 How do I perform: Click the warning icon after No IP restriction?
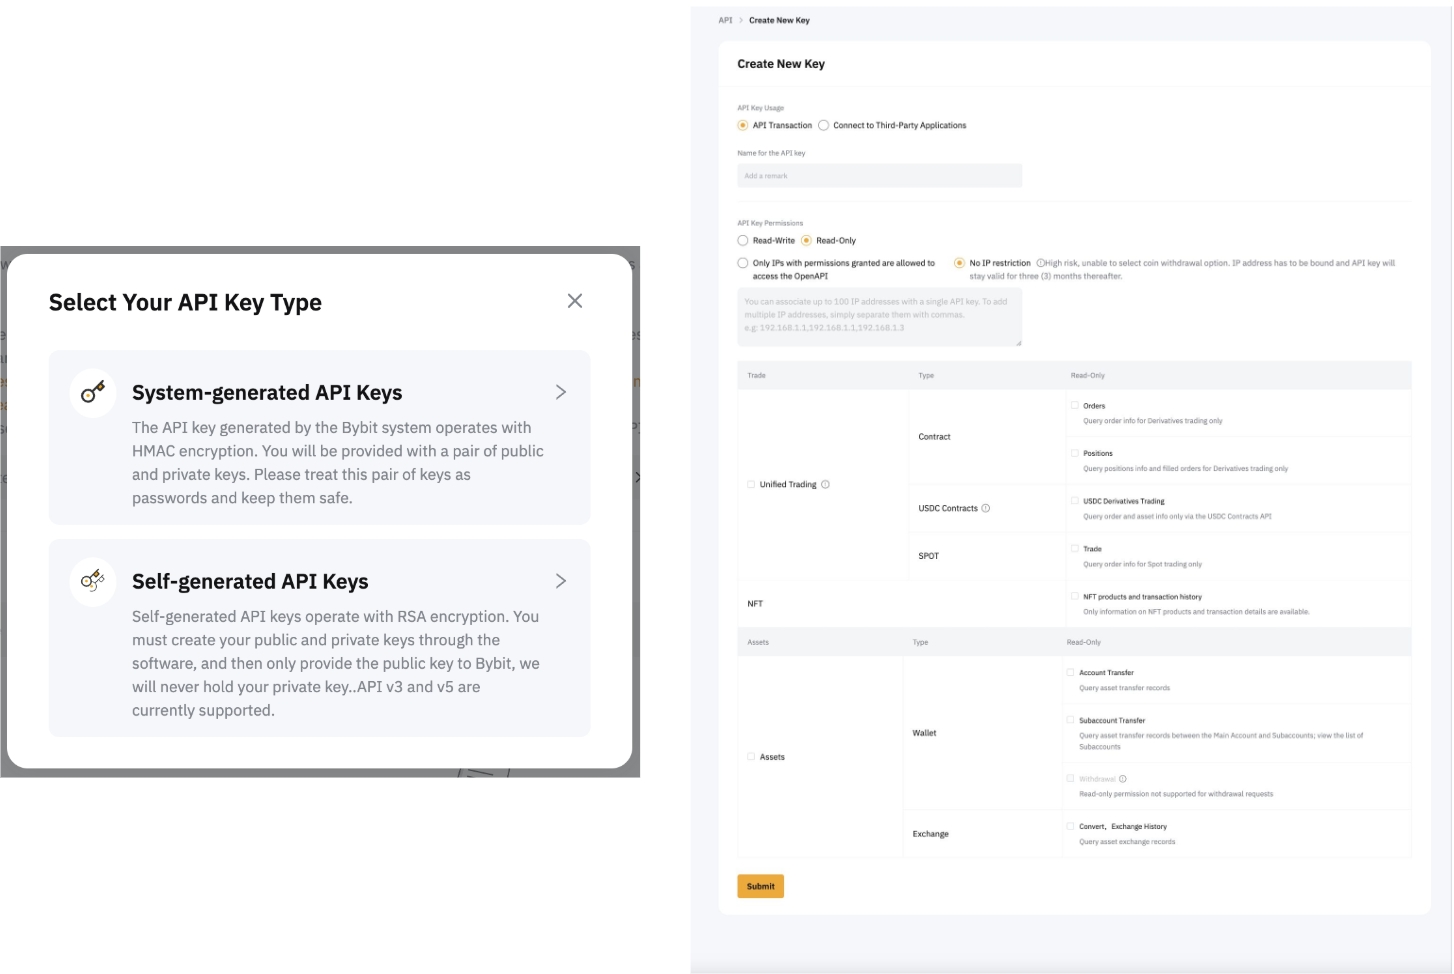click(x=1040, y=263)
